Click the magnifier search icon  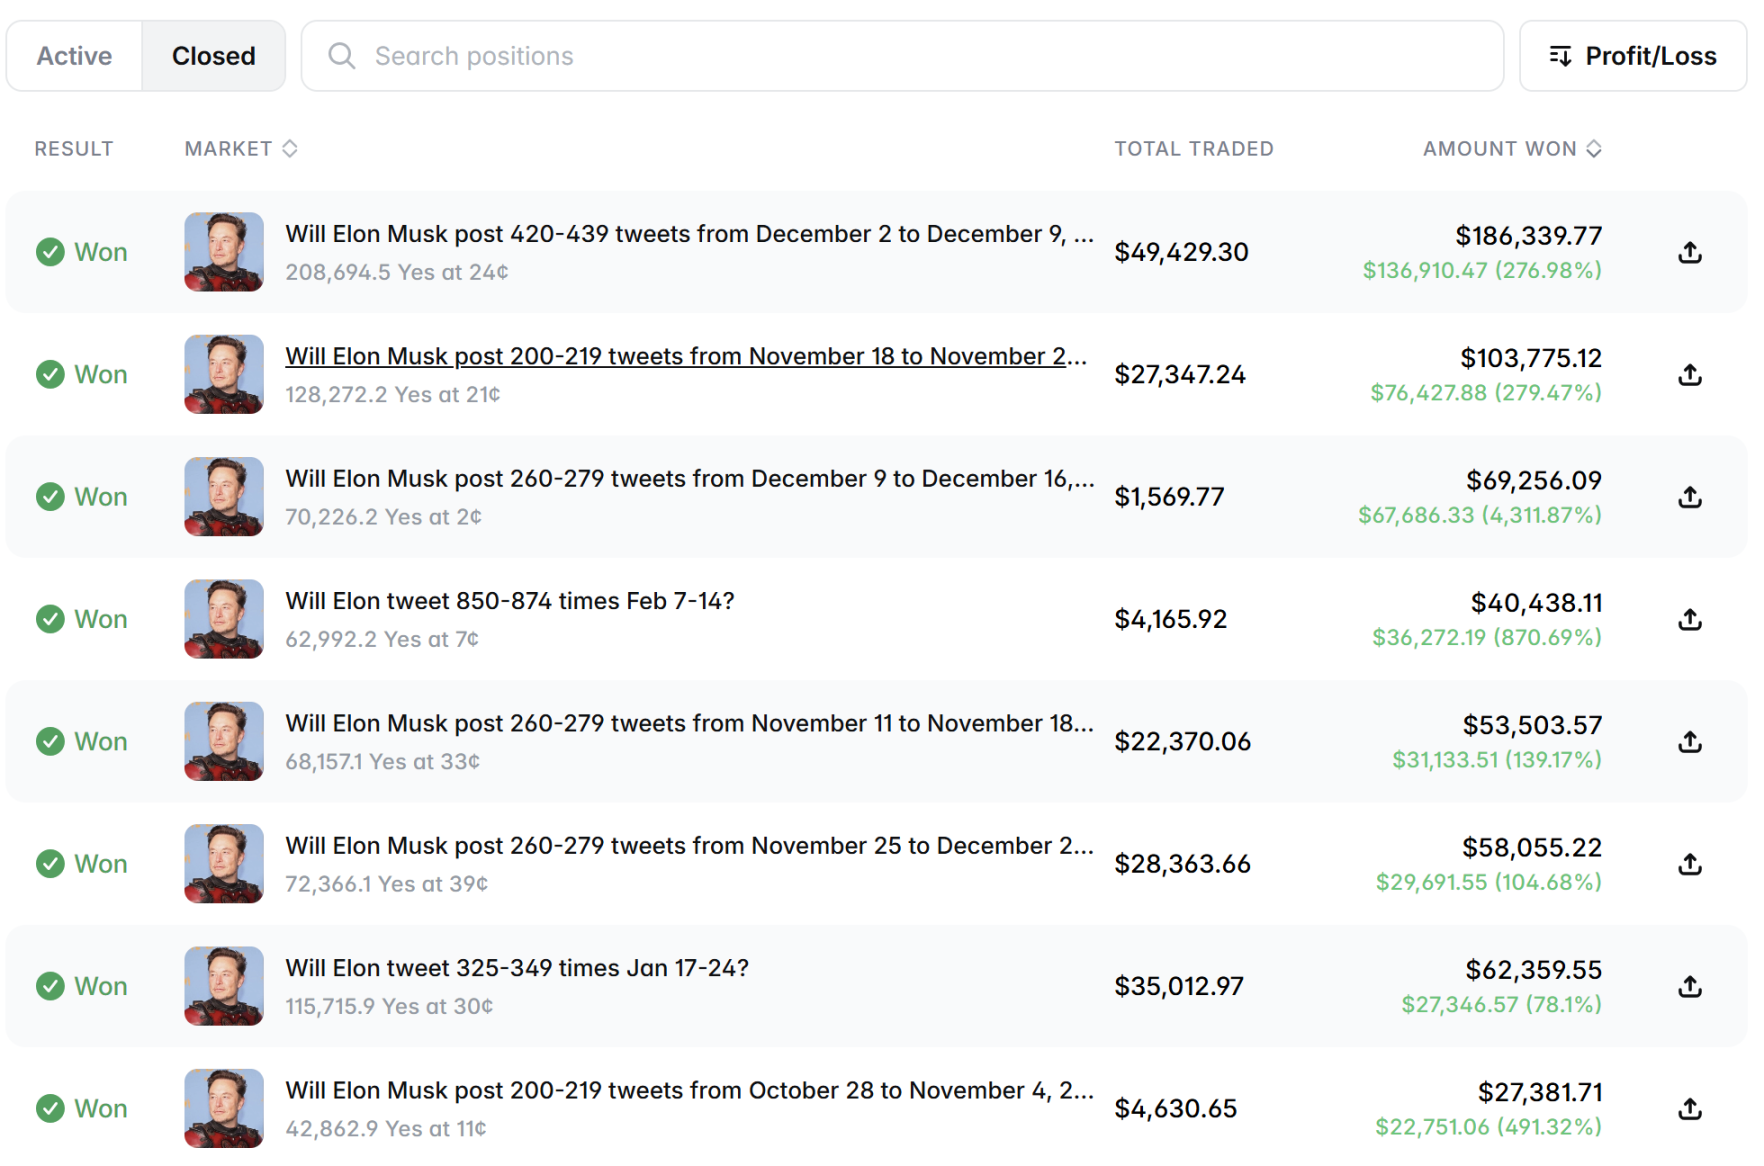(x=342, y=56)
